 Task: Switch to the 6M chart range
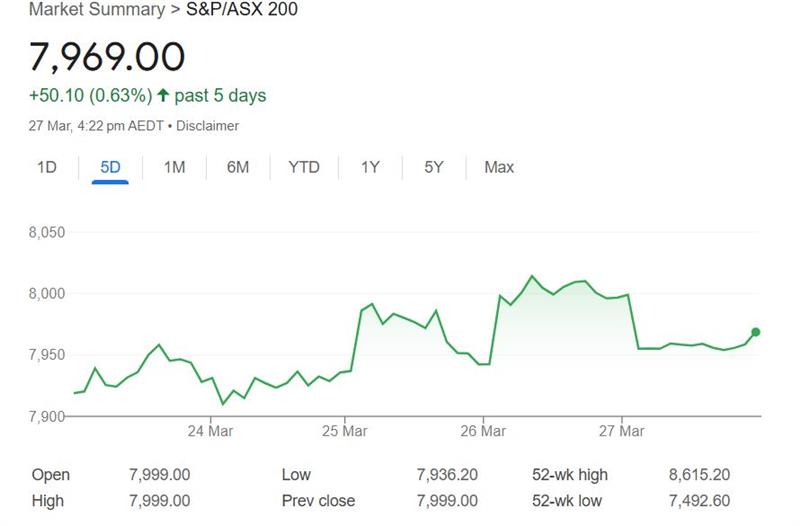(x=238, y=167)
